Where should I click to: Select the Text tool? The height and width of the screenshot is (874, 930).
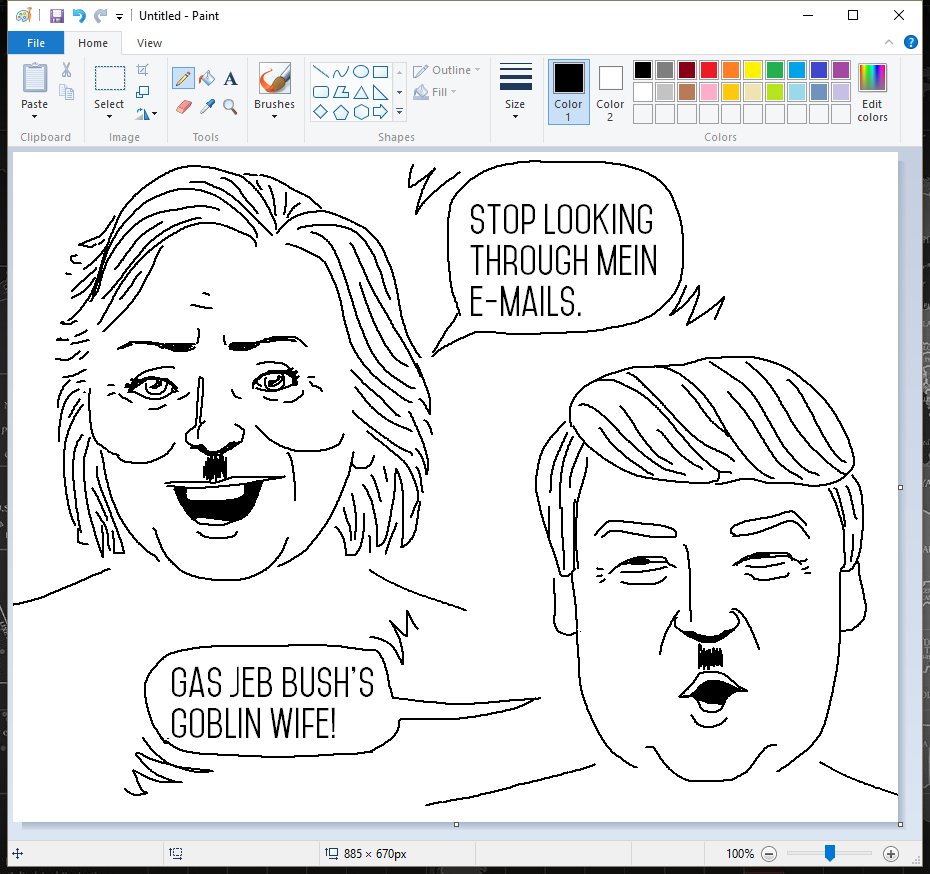[x=231, y=78]
